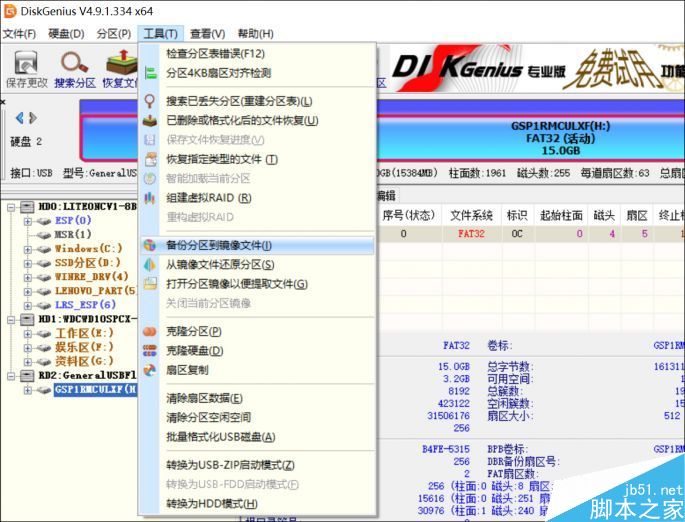Click the 文件系统 column header

pyautogui.click(x=471, y=215)
